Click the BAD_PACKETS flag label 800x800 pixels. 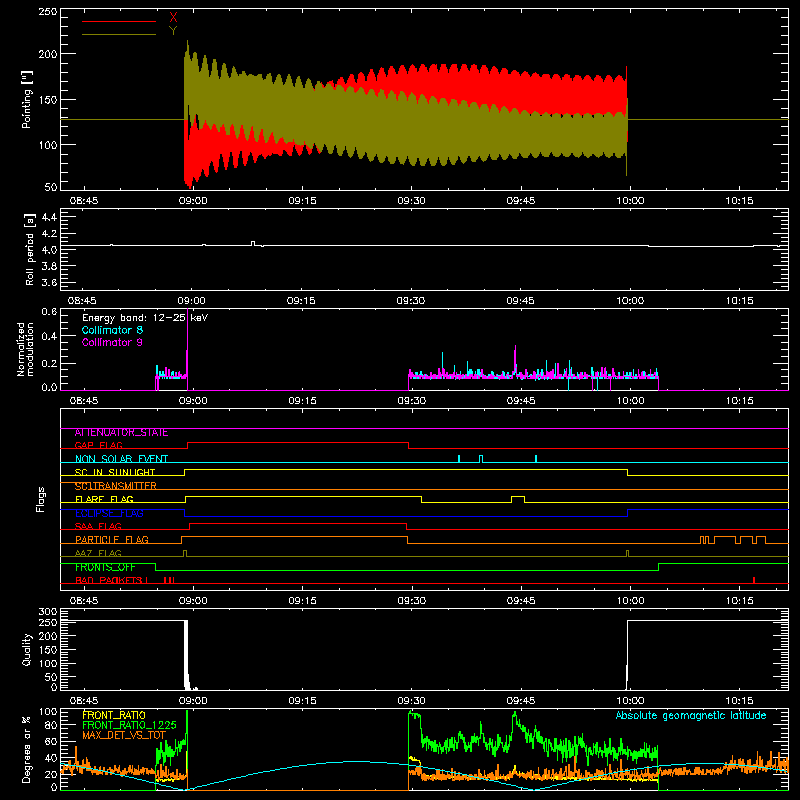(x=111, y=580)
